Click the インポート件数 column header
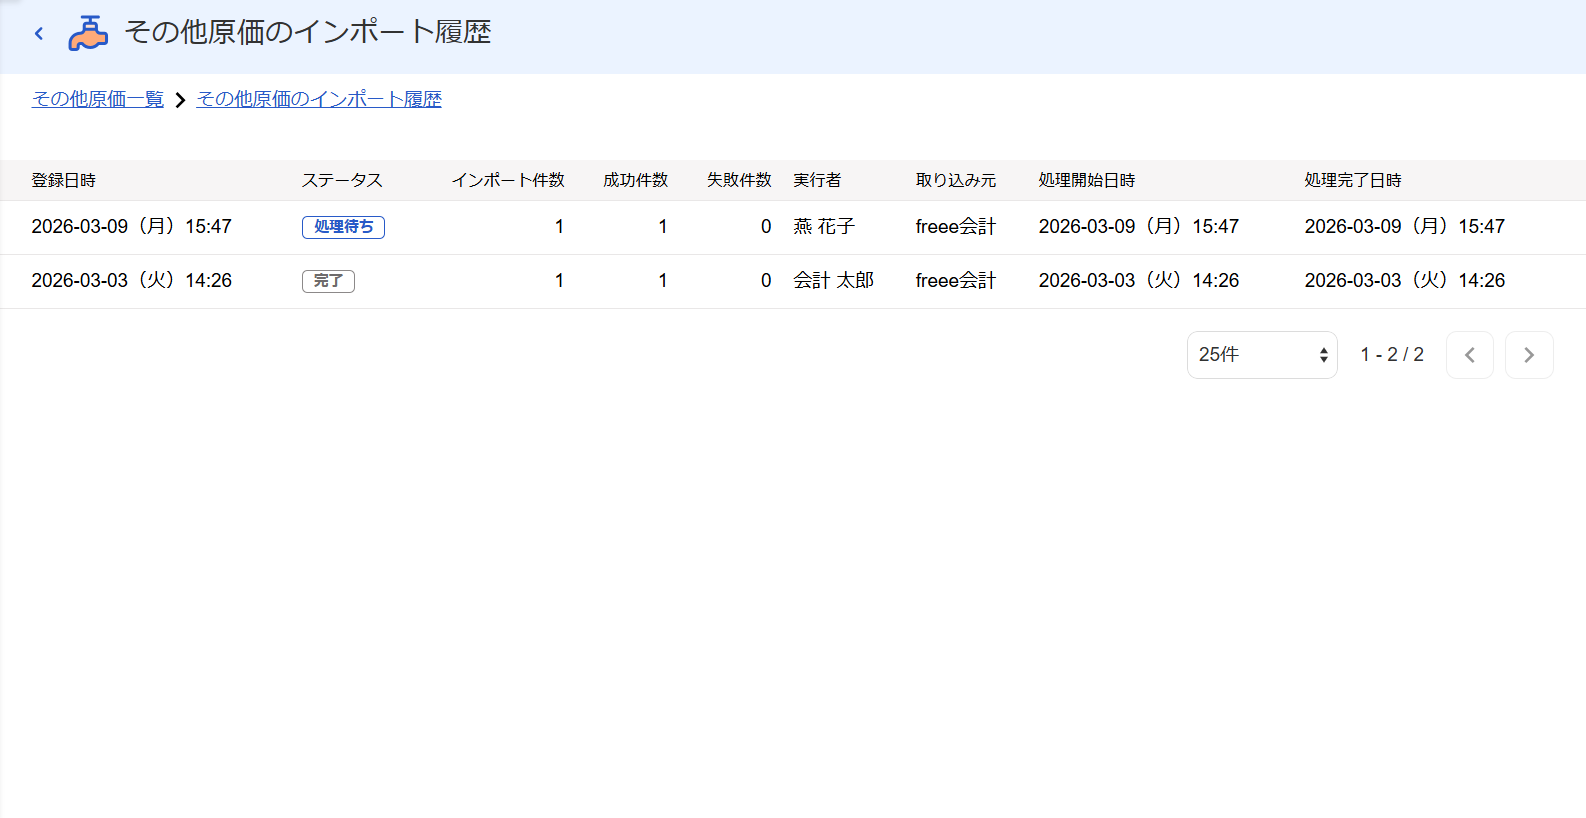 [508, 180]
